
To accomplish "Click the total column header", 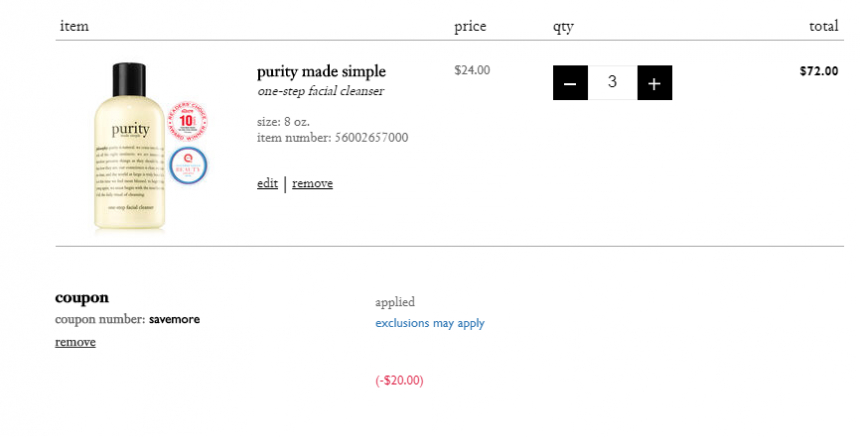I will (x=824, y=26).
